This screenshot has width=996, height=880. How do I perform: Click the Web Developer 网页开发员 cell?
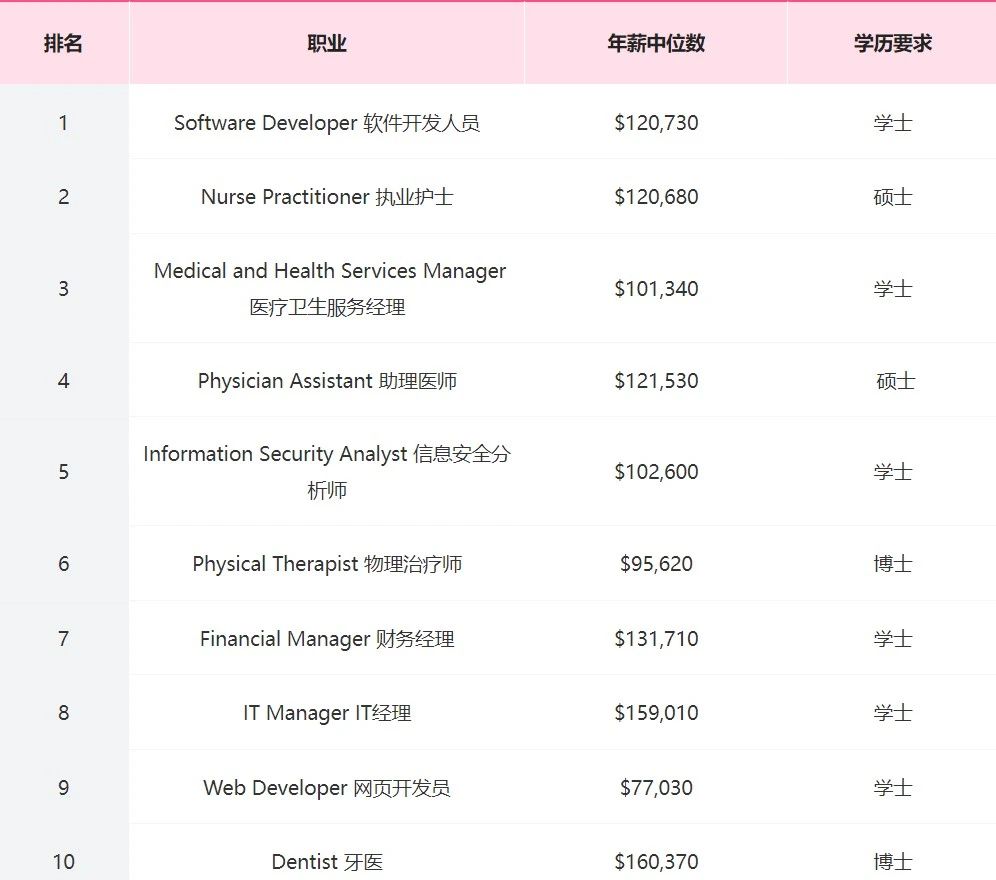click(327, 788)
